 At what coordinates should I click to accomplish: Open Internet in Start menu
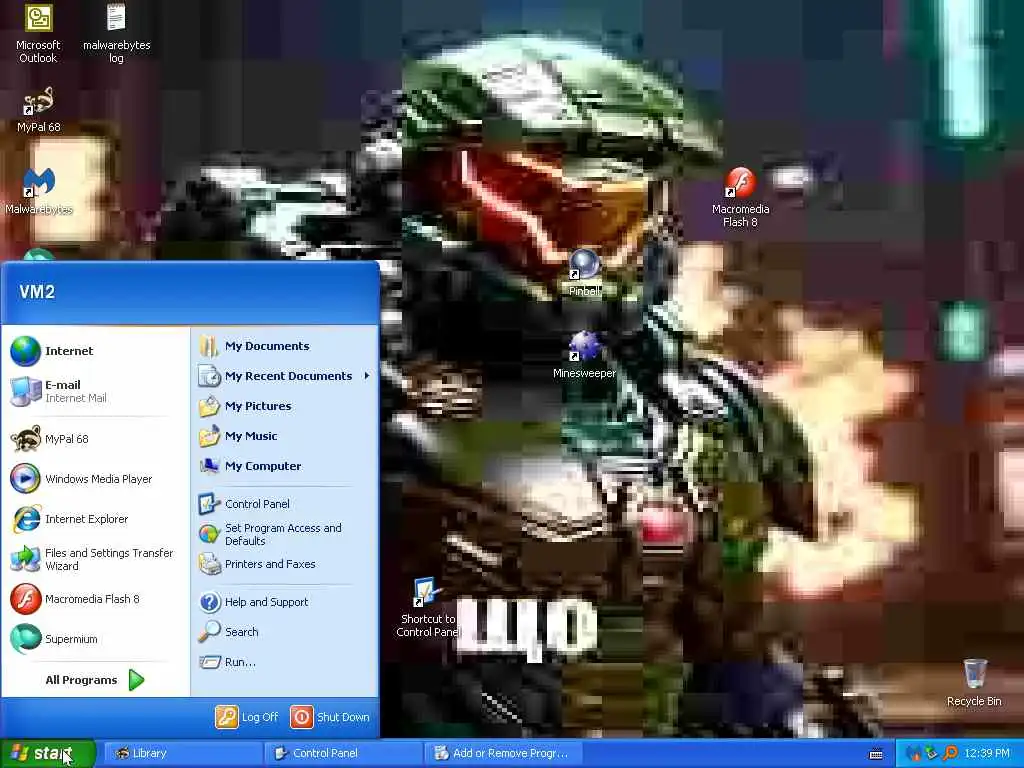point(95,351)
